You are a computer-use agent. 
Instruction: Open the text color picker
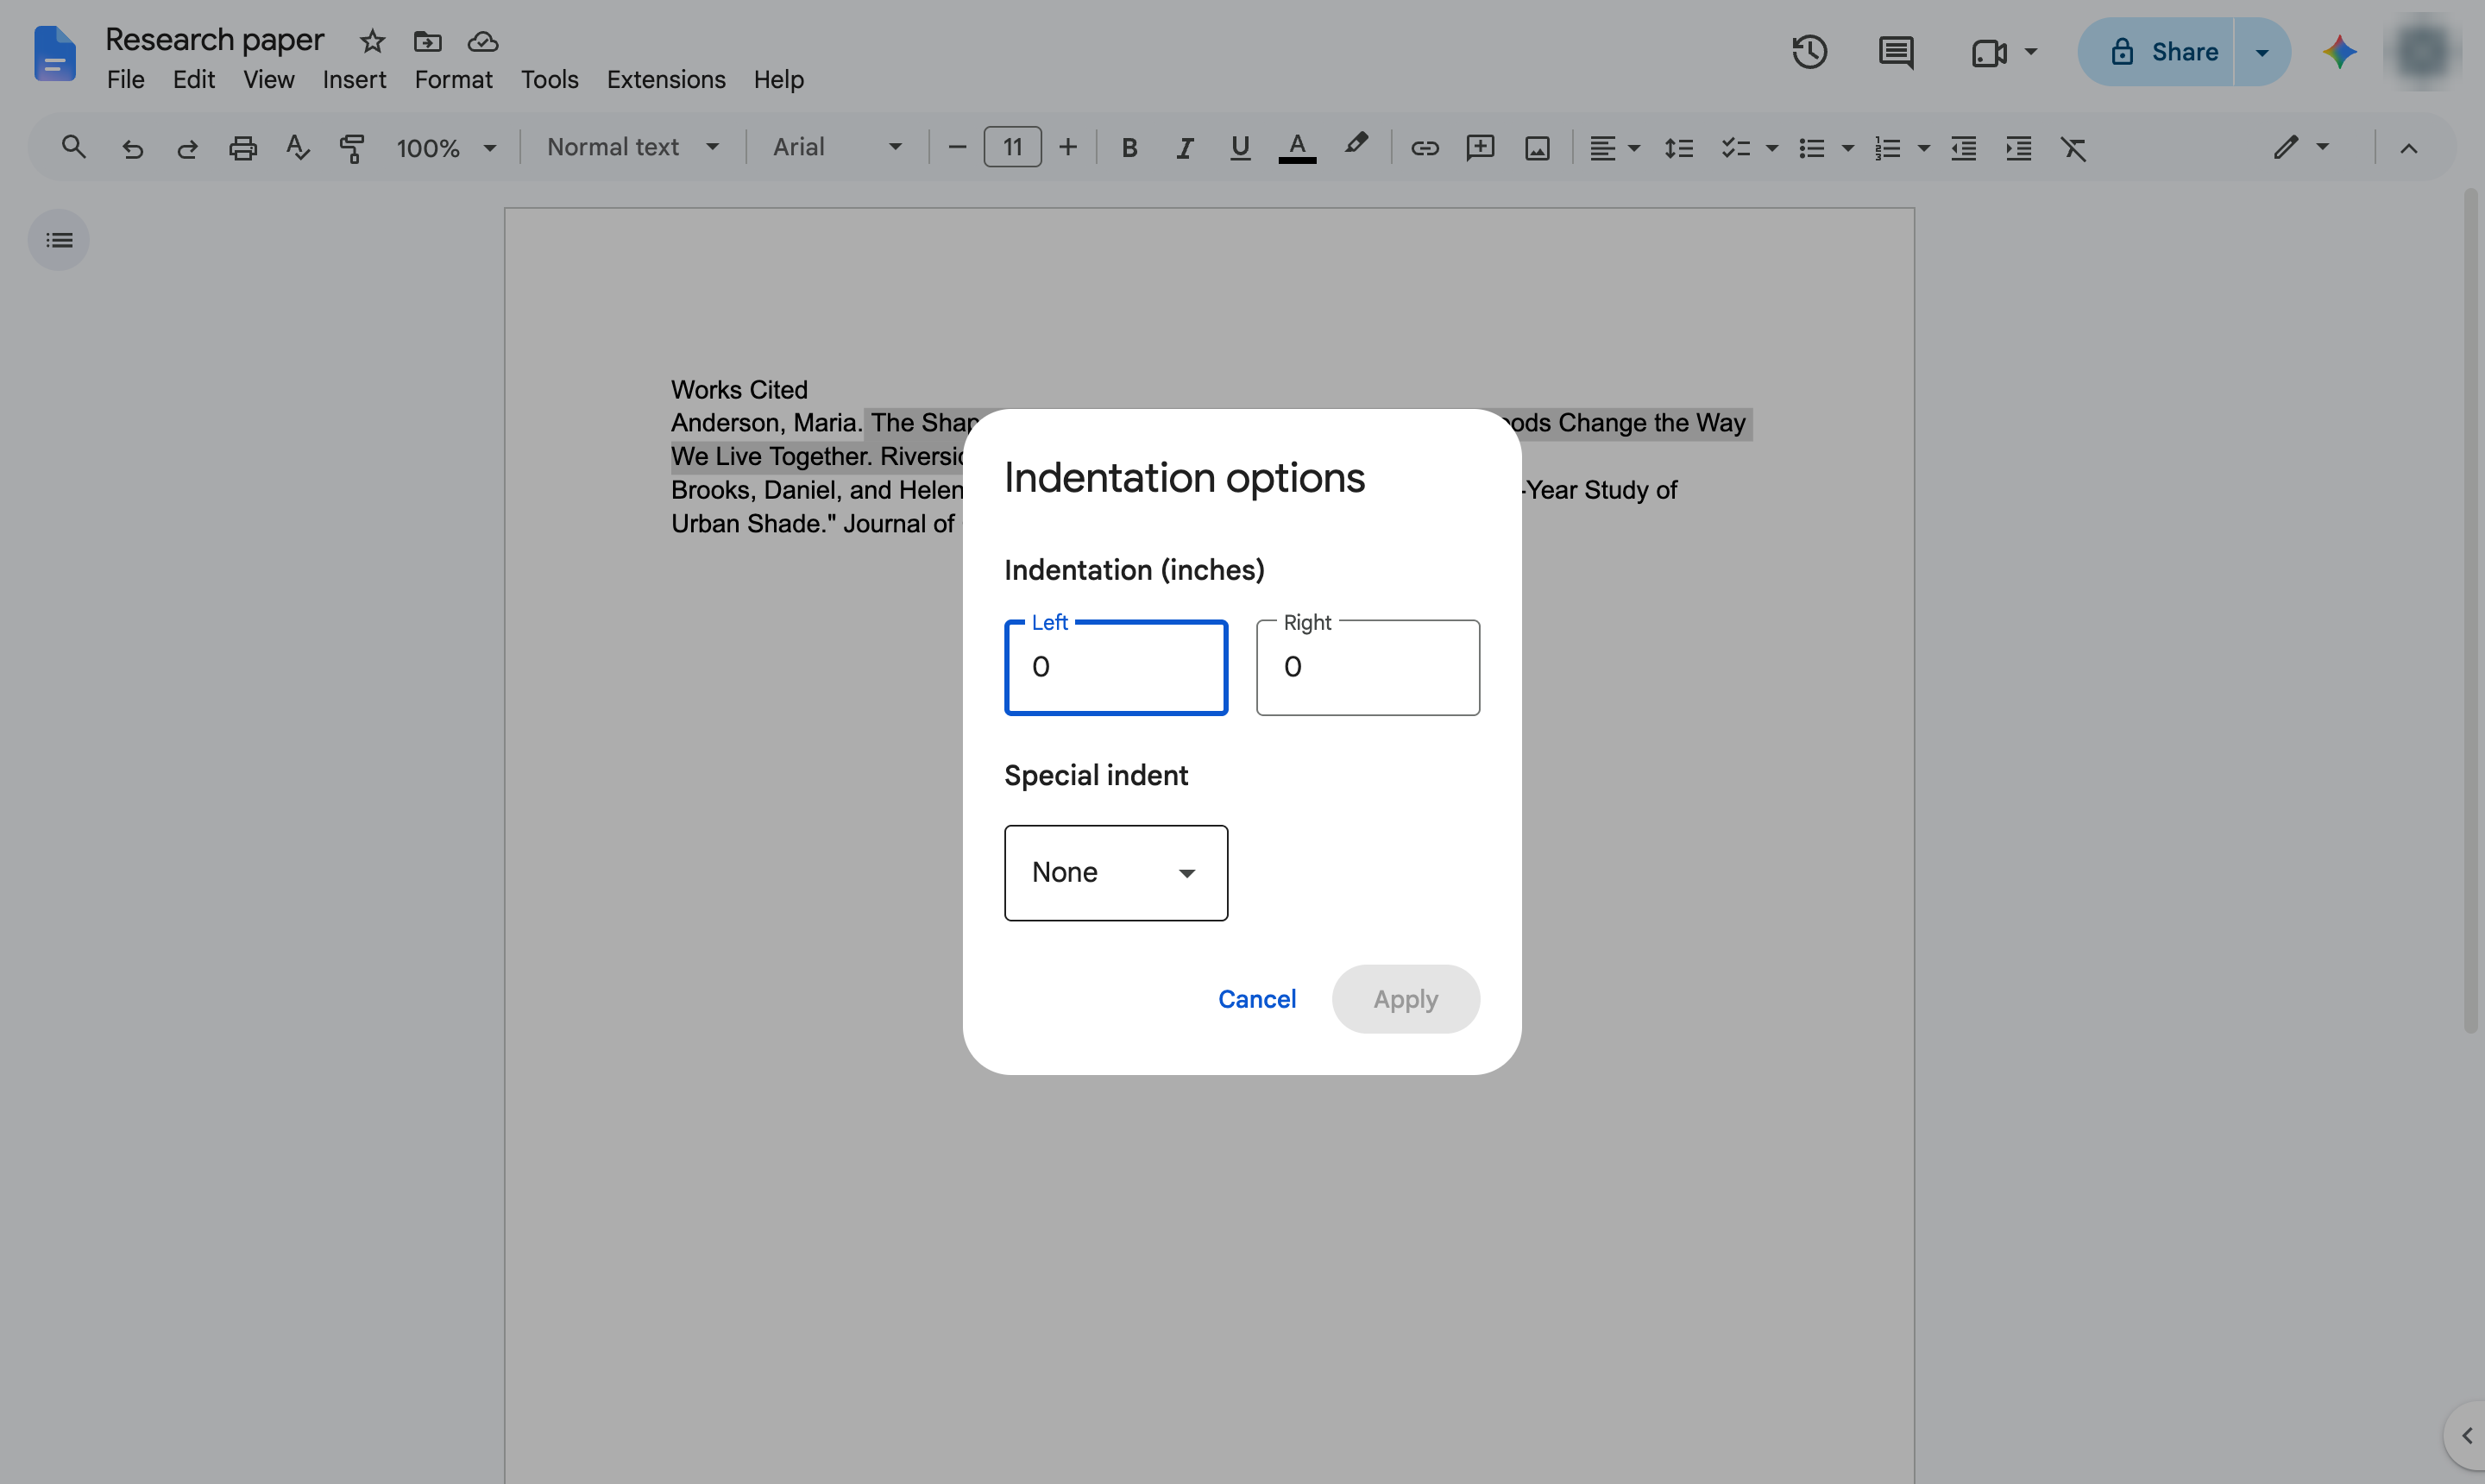click(x=1297, y=148)
